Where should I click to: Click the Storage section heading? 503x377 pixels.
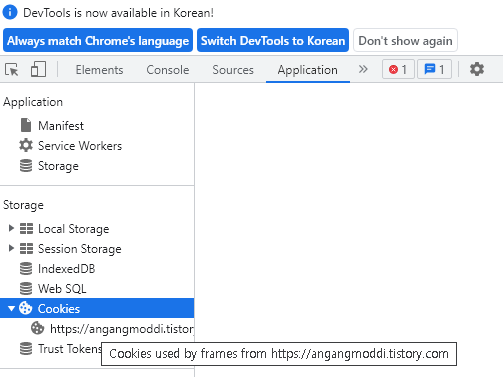23,205
